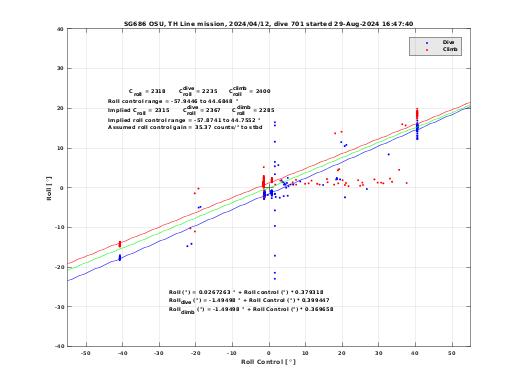This screenshot has width=520, height=390.
Task: Select the Implied roll control range text line
Action: 184,120
